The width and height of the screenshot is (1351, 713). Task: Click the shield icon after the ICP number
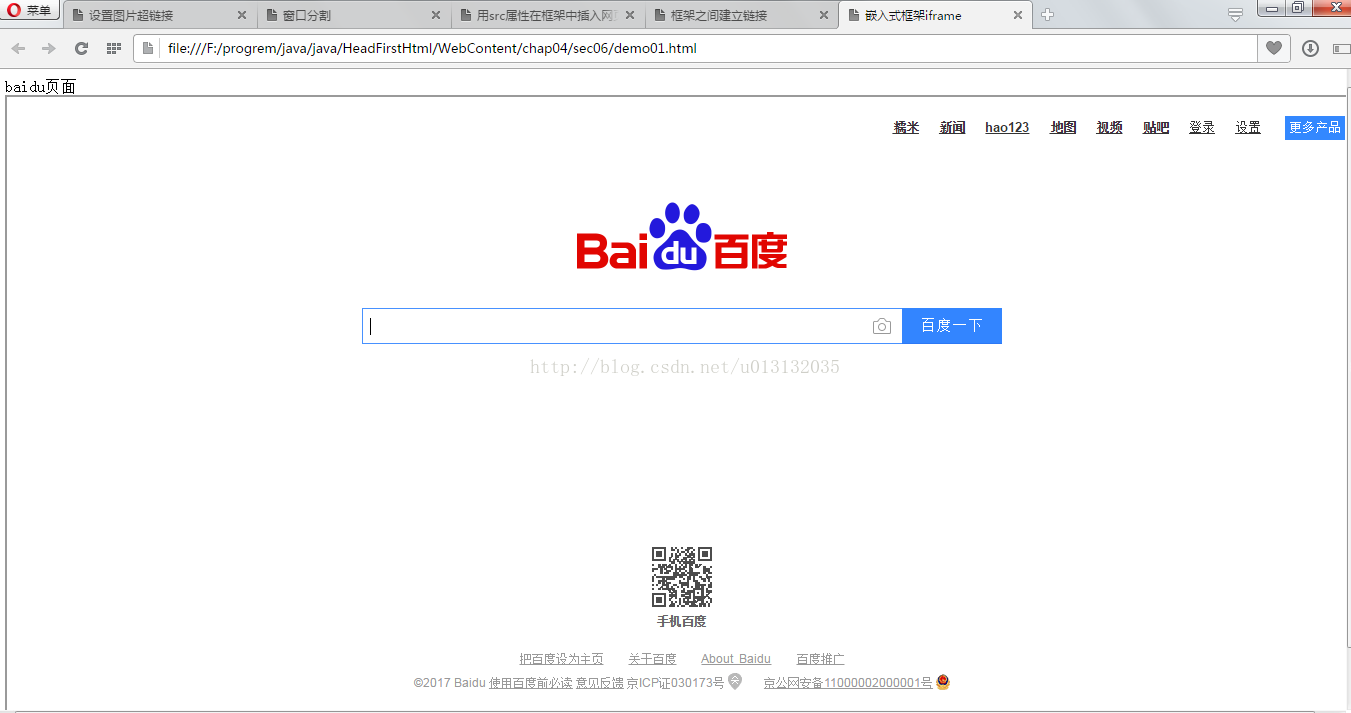735,682
